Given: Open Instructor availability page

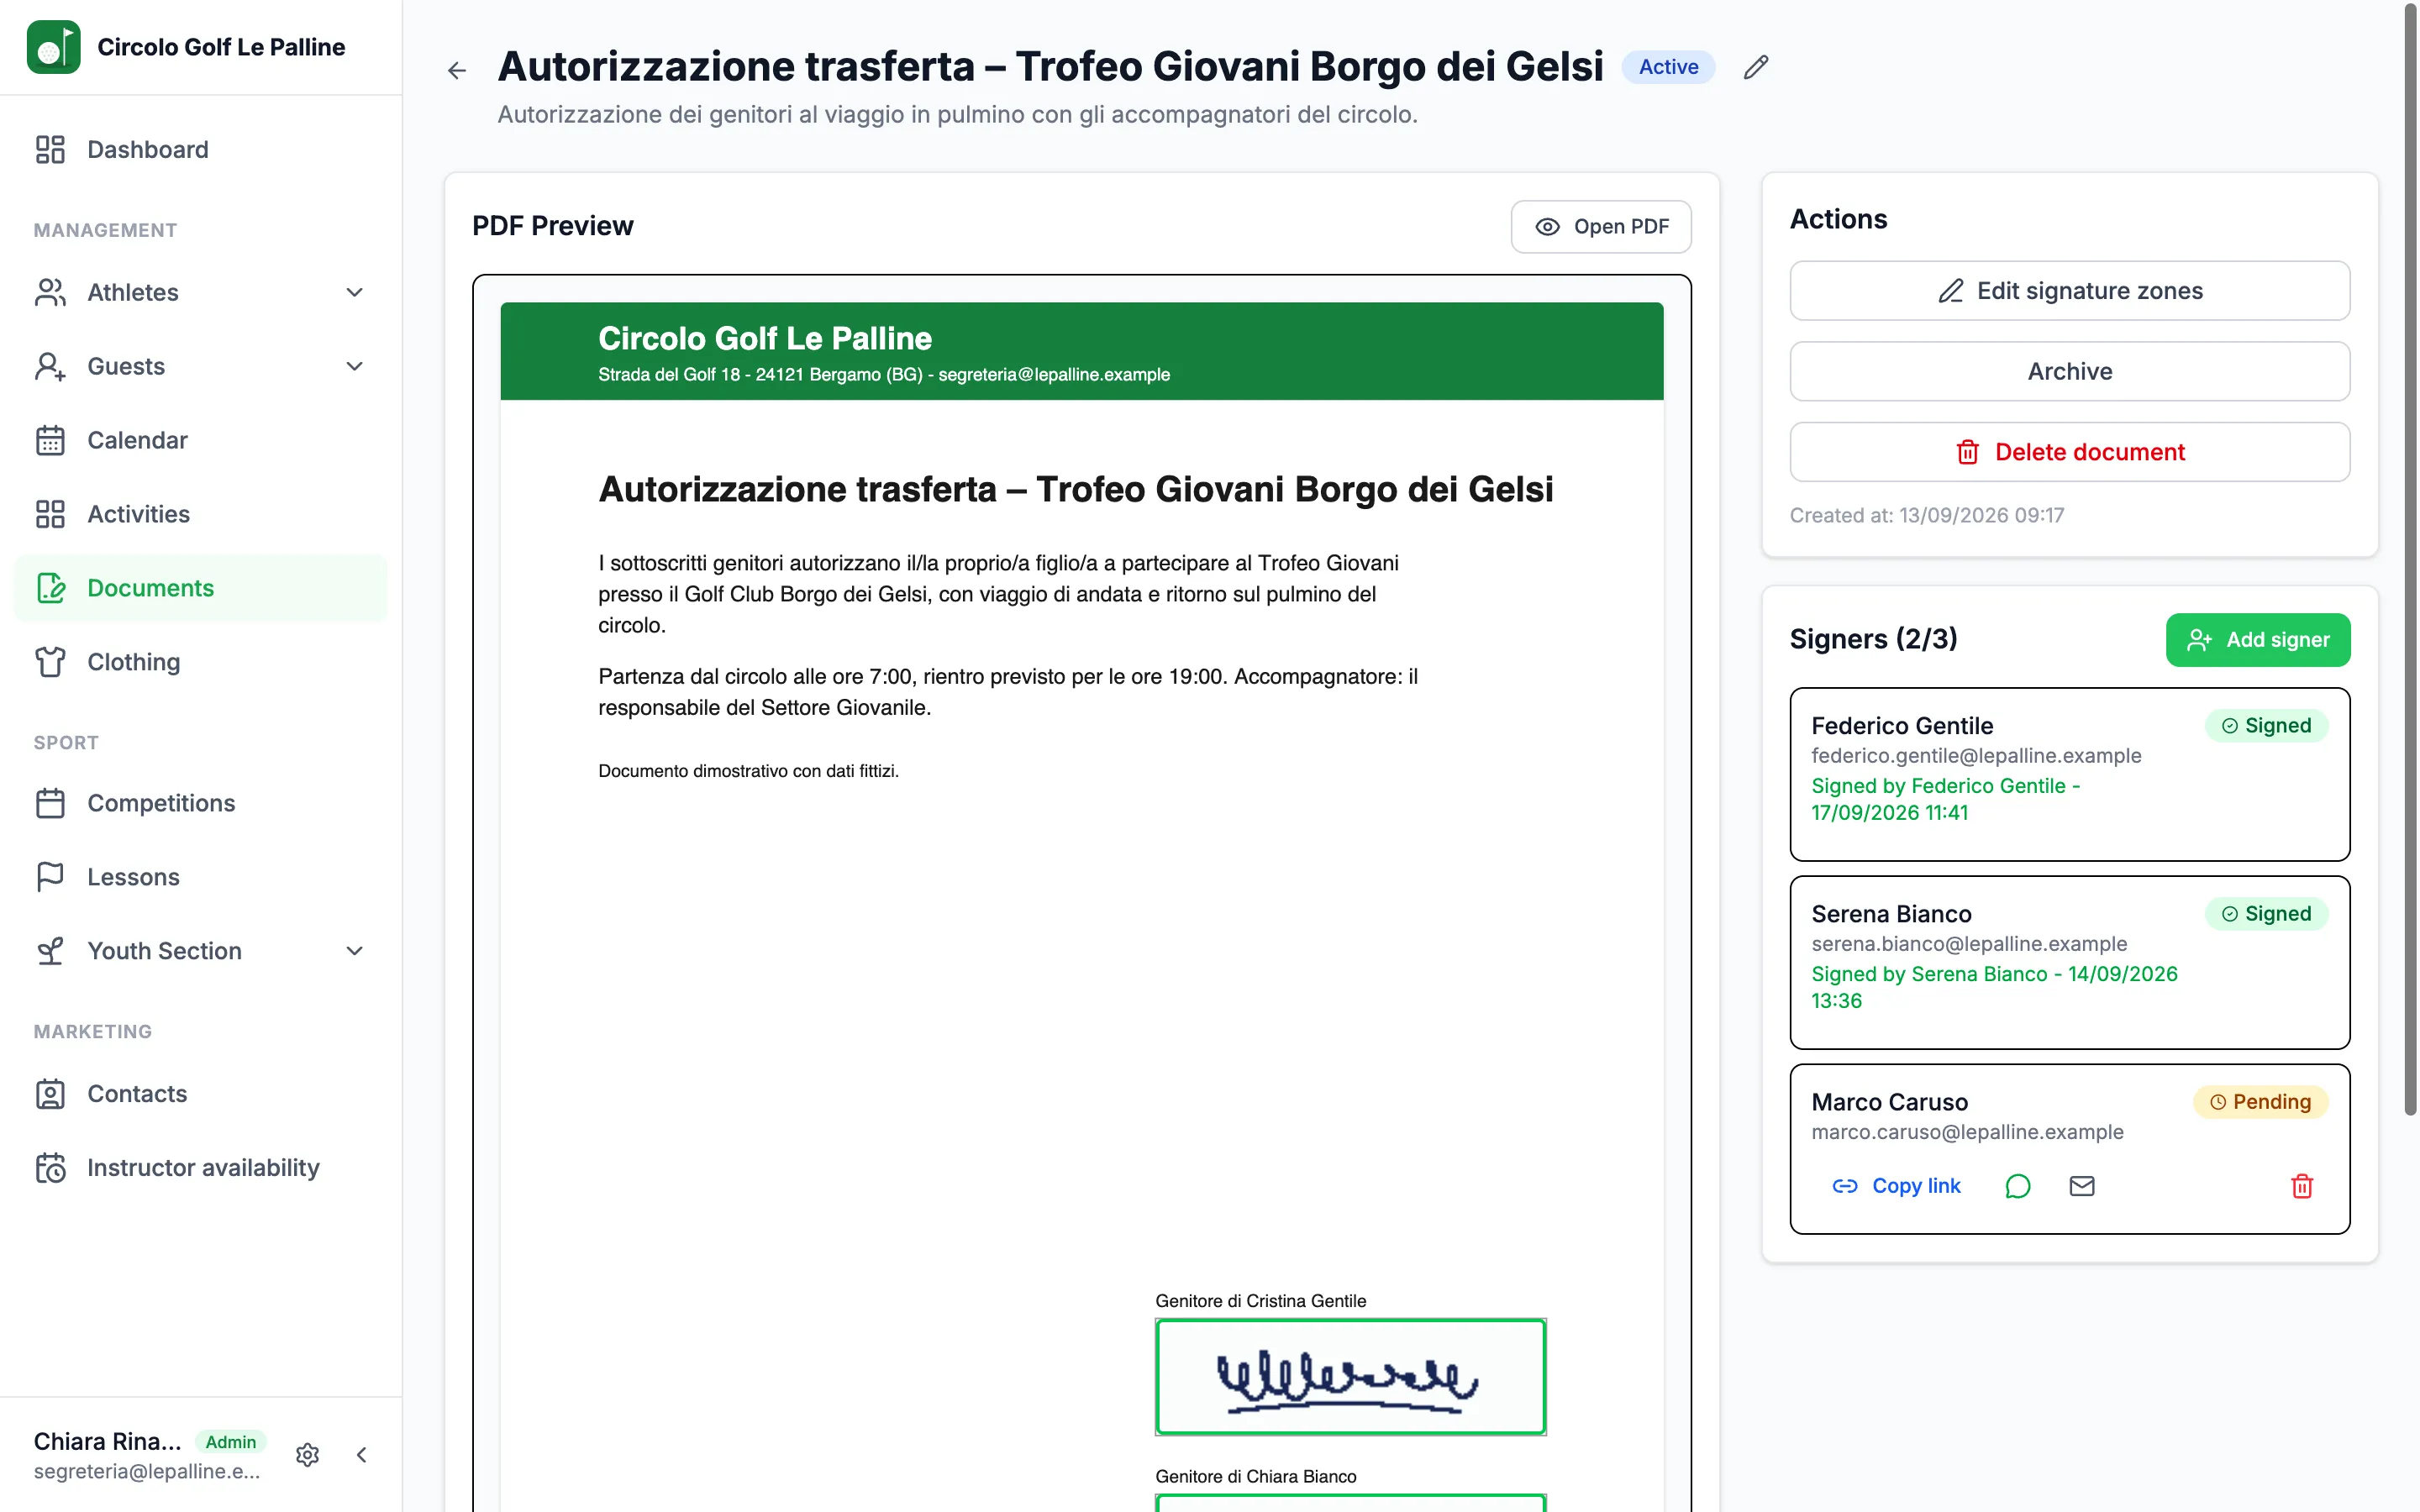Looking at the screenshot, I should (201, 1168).
